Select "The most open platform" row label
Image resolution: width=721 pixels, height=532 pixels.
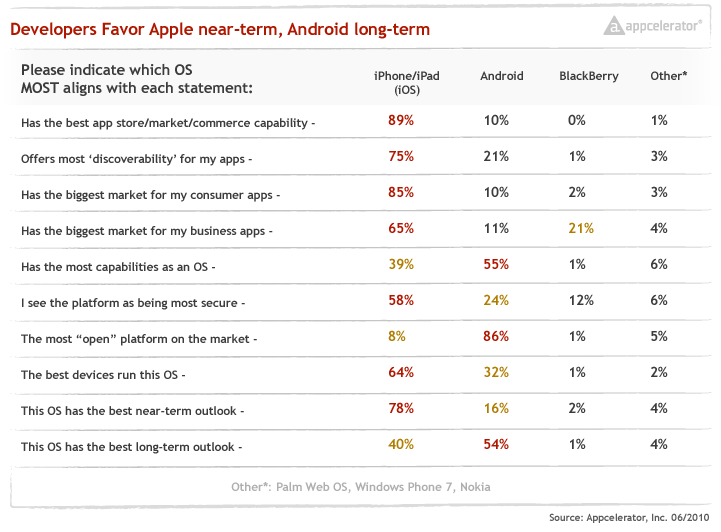[x=139, y=340]
